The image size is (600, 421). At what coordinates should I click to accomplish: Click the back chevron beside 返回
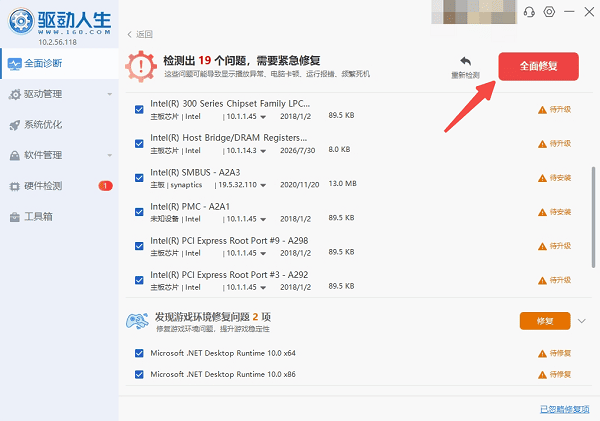coord(129,34)
